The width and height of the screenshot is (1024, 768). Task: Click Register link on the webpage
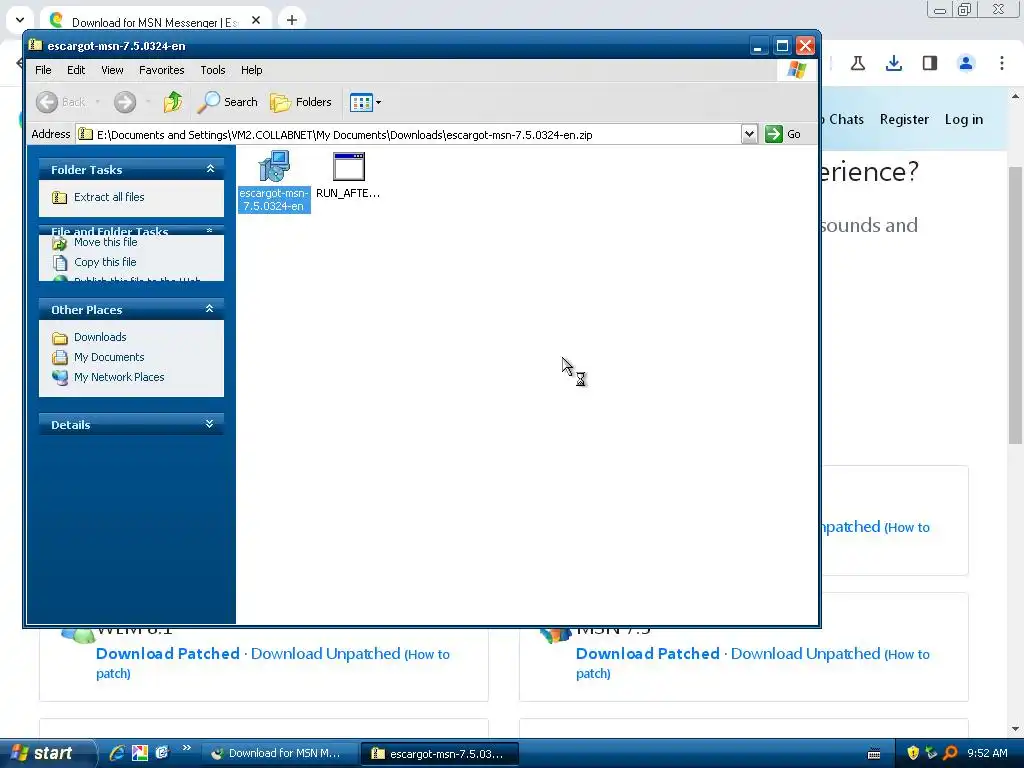click(x=904, y=120)
